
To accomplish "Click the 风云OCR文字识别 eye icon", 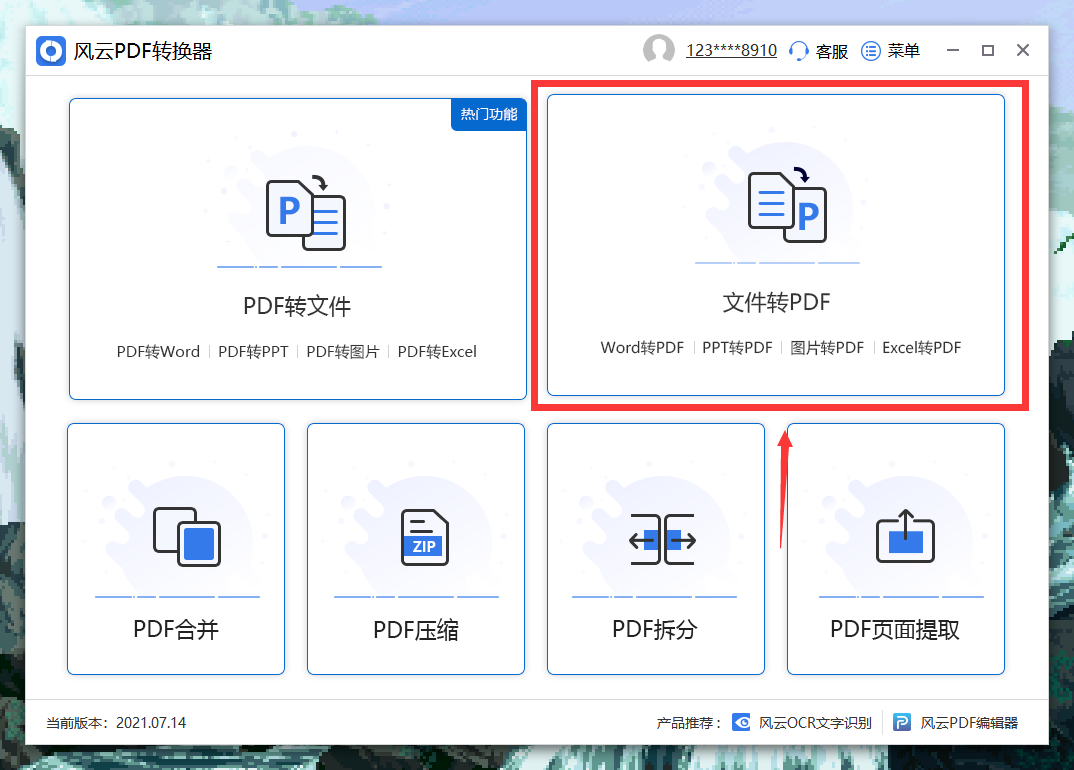I will pos(741,722).
